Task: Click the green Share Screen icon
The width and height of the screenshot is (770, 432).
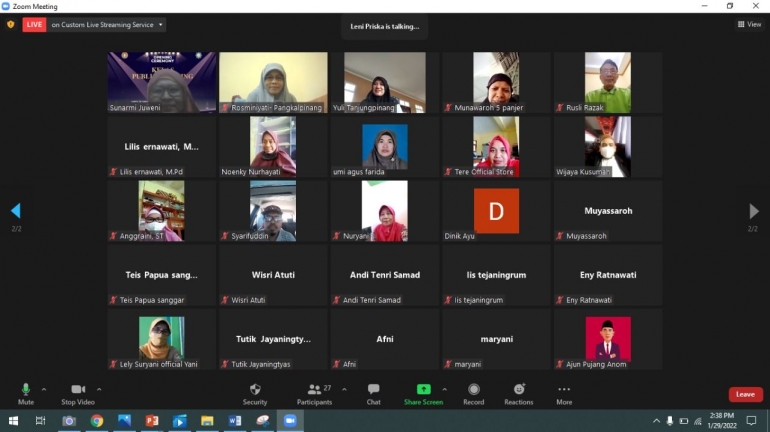Action: (423, 390)
